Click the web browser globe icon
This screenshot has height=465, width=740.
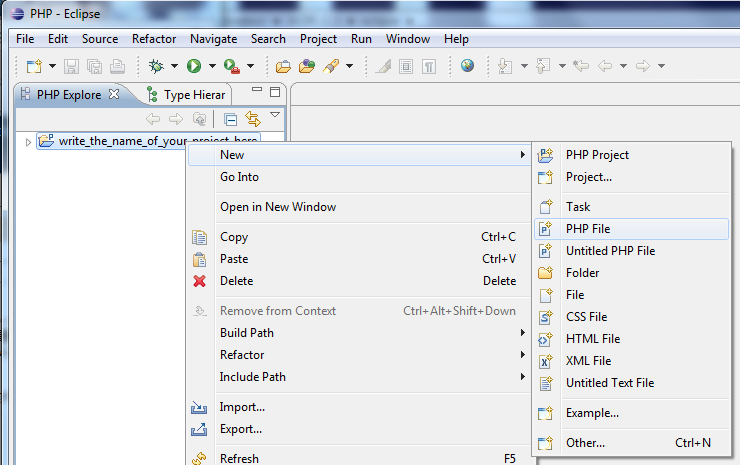(x=467, y=66)
